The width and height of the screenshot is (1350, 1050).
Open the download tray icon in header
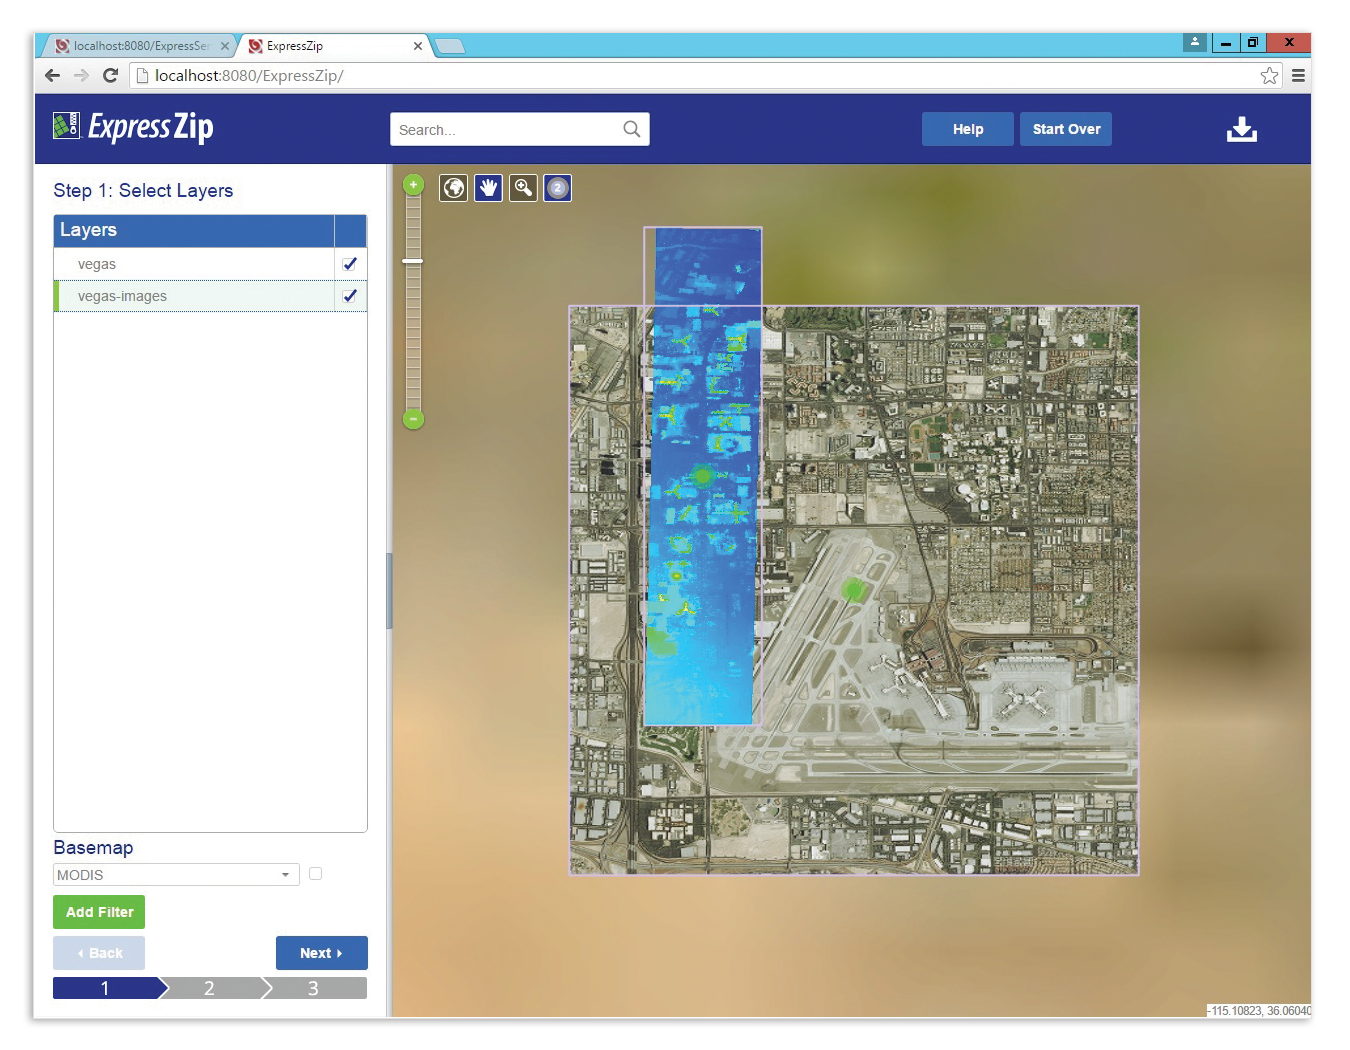[1241, 129]
